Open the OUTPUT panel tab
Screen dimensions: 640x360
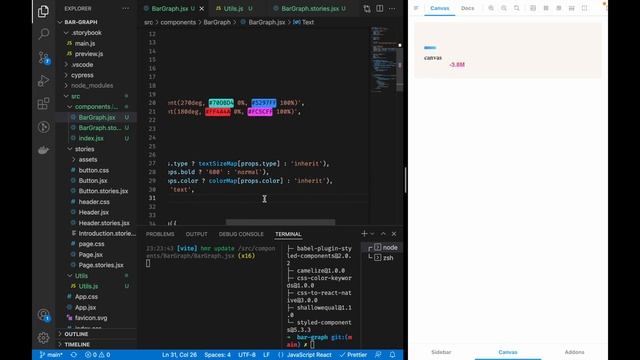[x=196, y=234]
